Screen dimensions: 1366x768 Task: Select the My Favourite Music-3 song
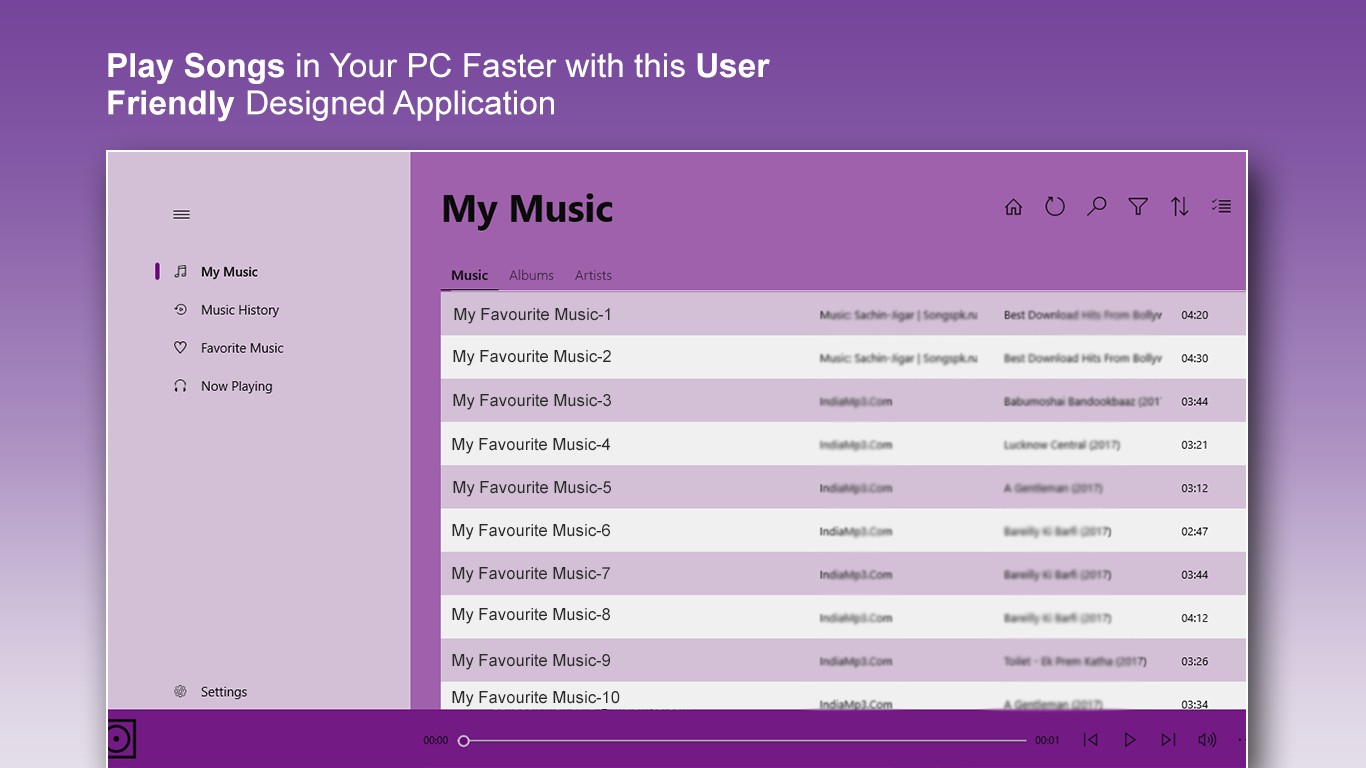click(x=532, y=401)
